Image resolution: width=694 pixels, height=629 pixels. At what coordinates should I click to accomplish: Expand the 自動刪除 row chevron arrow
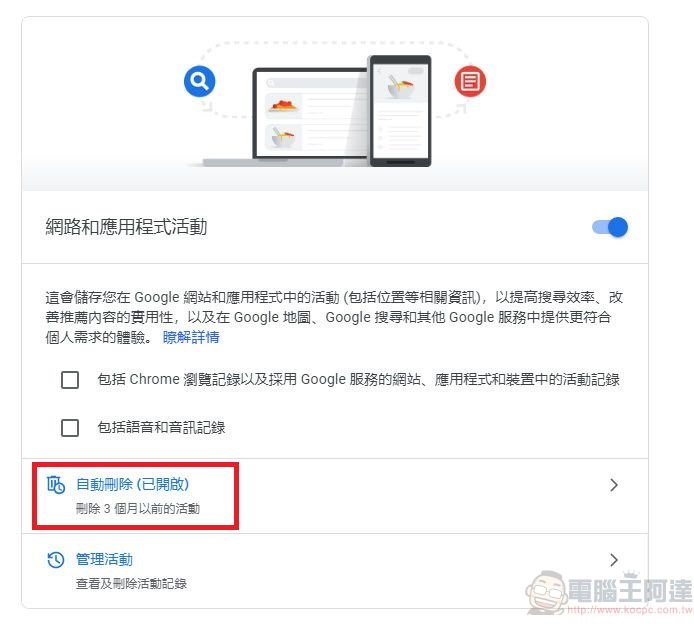613,485
